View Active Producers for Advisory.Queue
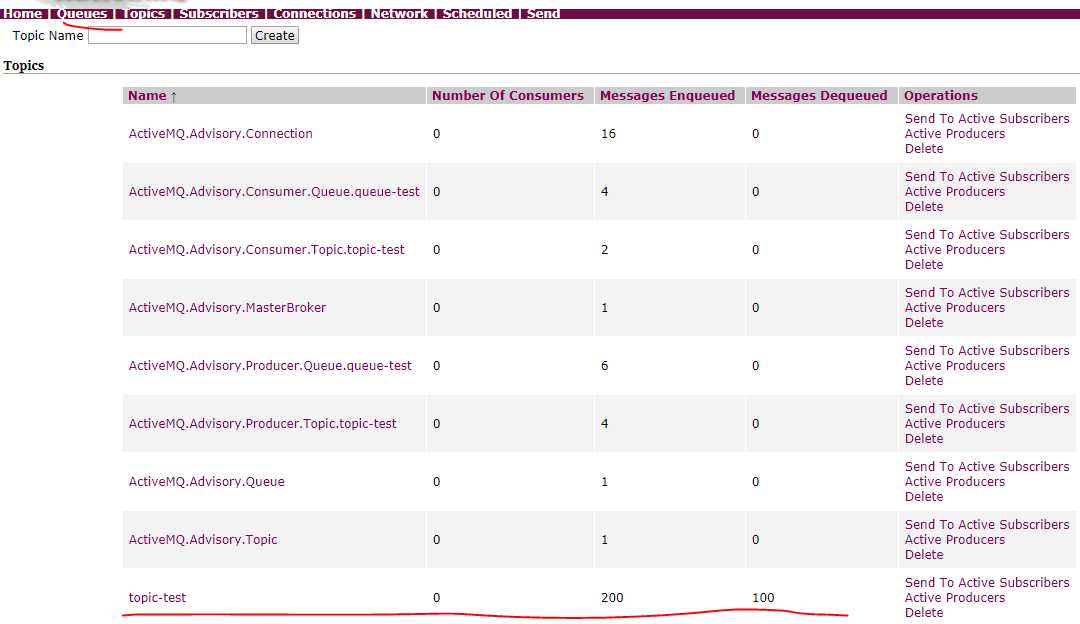The width and height of the screenshot is (1080, 624). click(955, 481)
